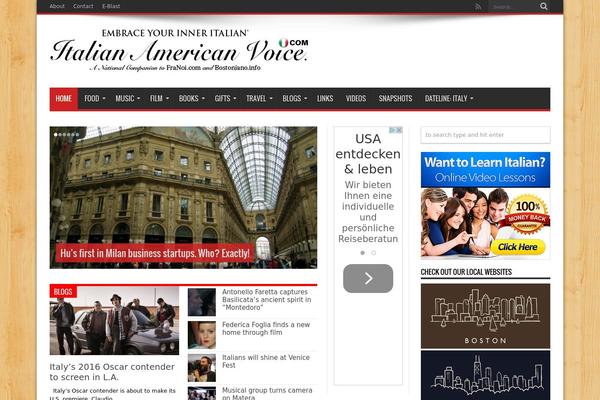
Task: Open Musical group turns camera on Matera link
Action: tap(267, 393)
